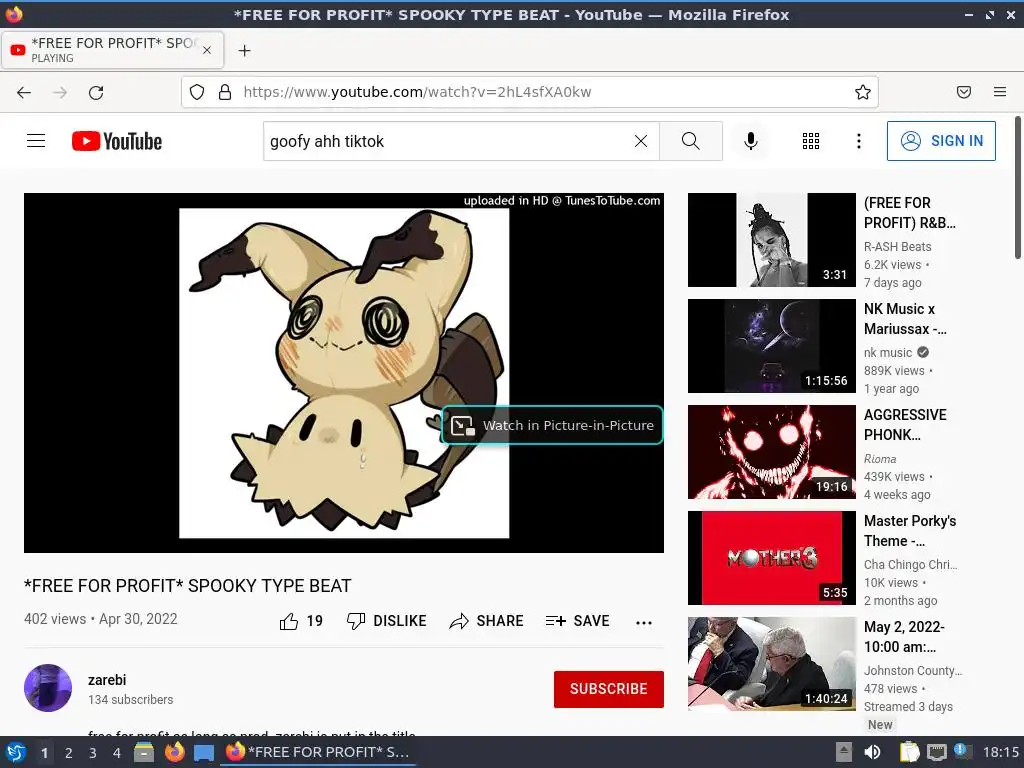Open a new browser tab

pos(244,50)
